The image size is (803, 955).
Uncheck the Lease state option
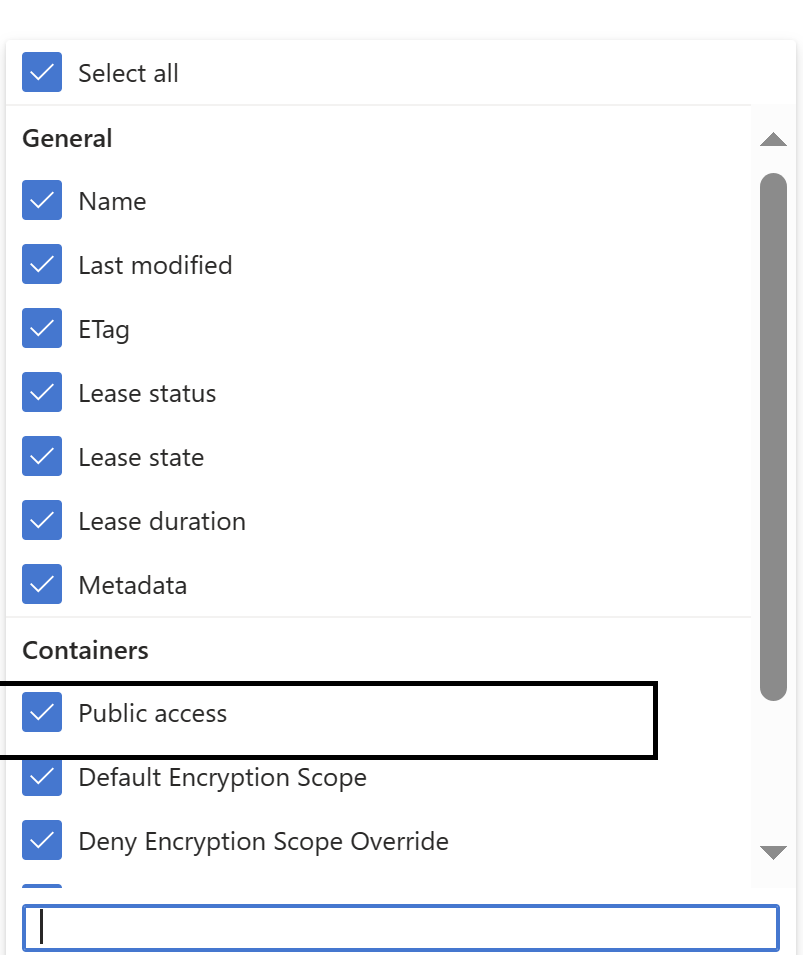[41, 456]
